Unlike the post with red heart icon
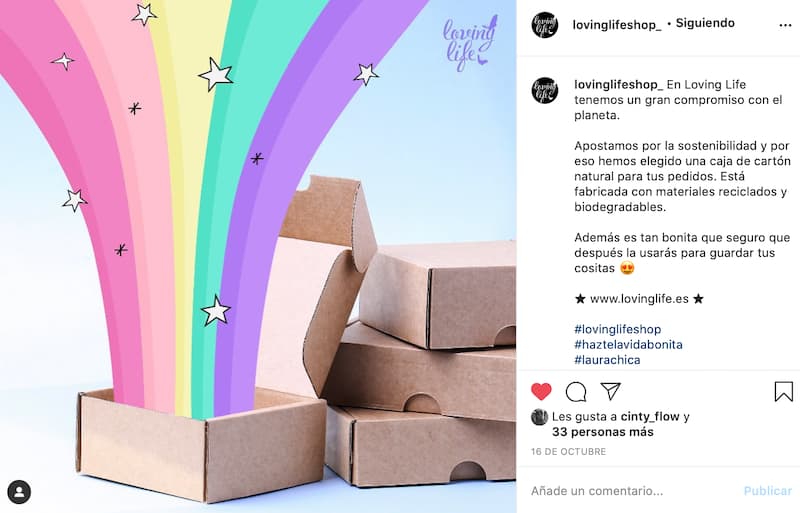Image resolution: width=800 pixels, height=513 pixels. pyautogui.click(x=541, y=392)
